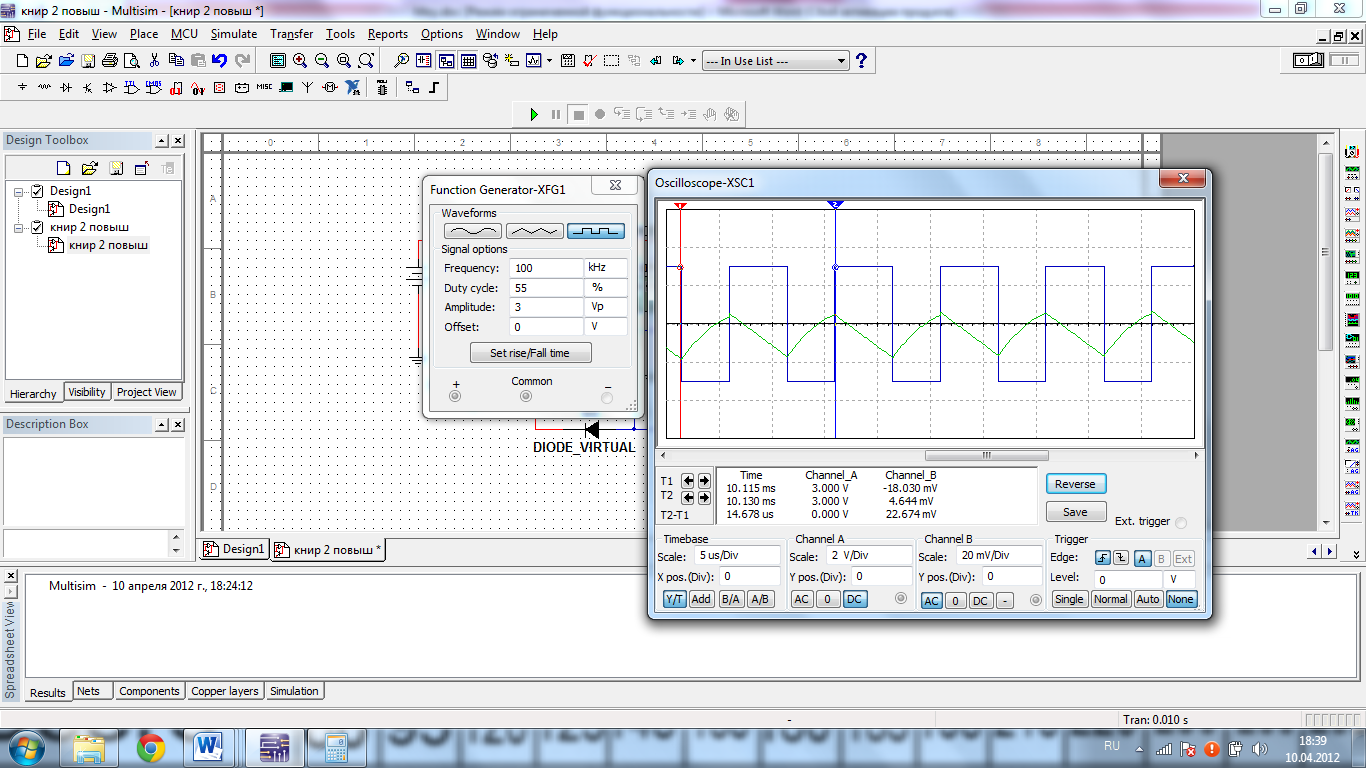
Task: Toggle Design1 checkbox in Design Toolbox
Action: 38,191
